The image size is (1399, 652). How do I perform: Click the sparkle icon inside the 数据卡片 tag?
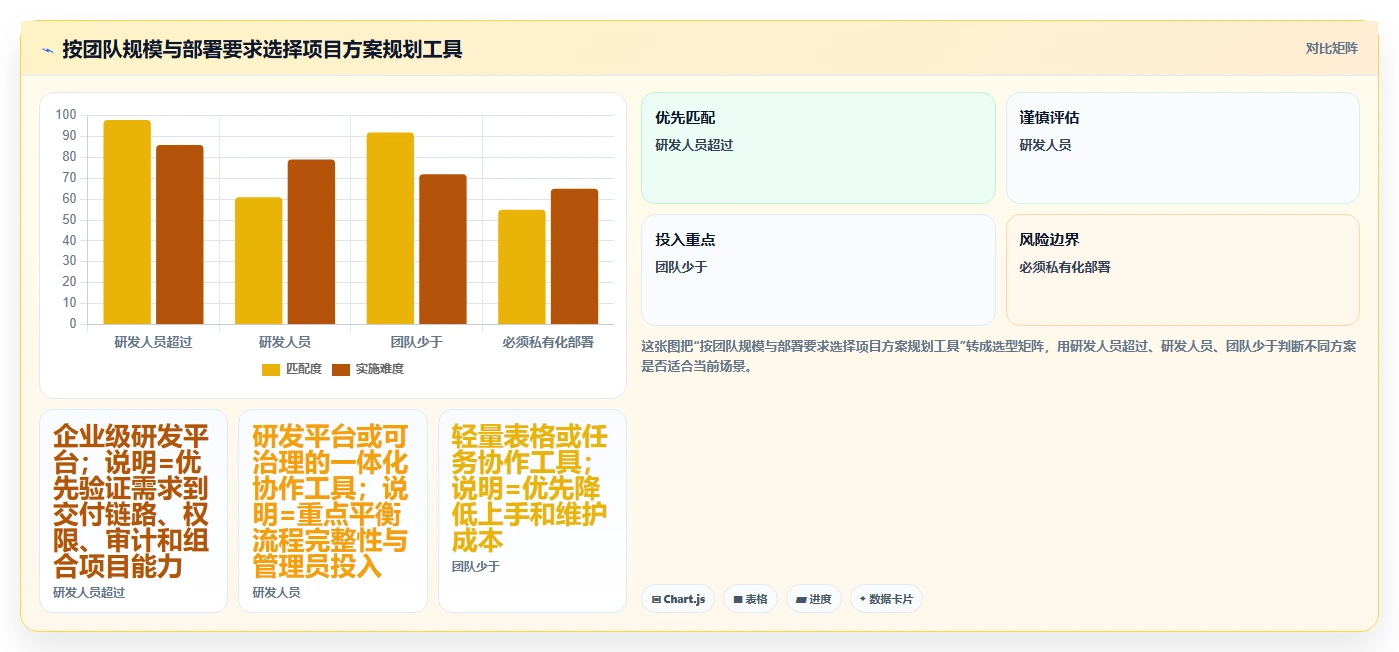coord(863,599)
